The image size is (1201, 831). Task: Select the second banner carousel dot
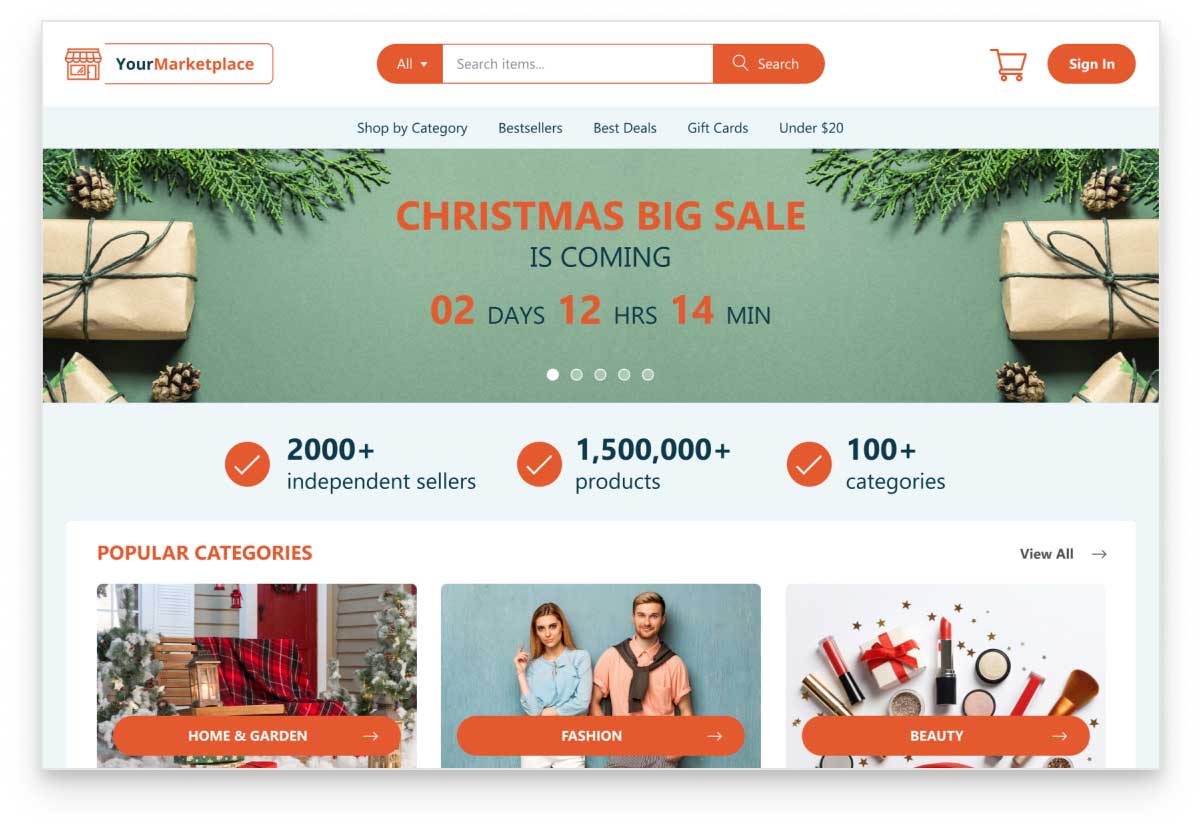coord(577,375)
